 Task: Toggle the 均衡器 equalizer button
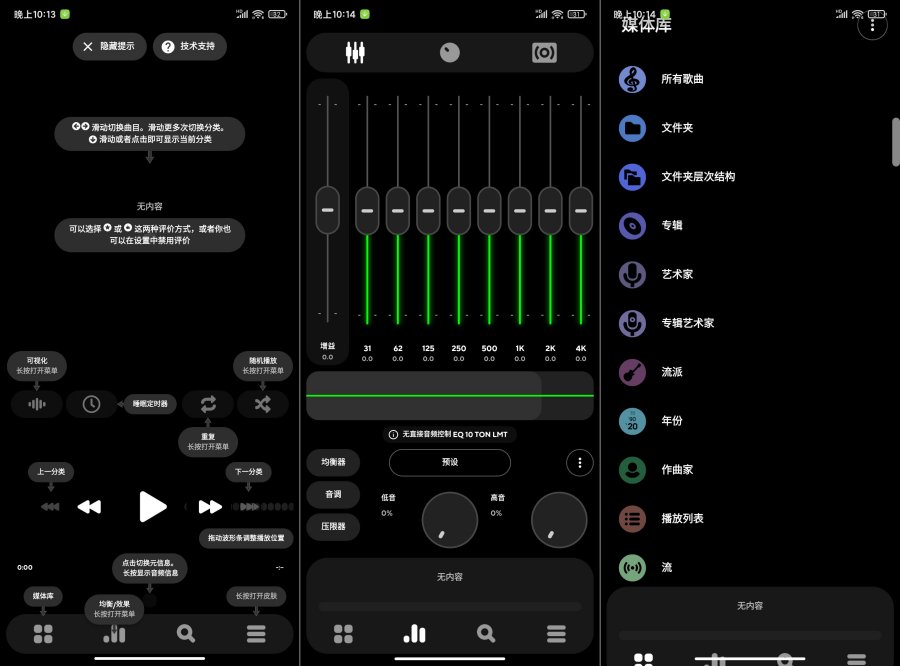333,462
